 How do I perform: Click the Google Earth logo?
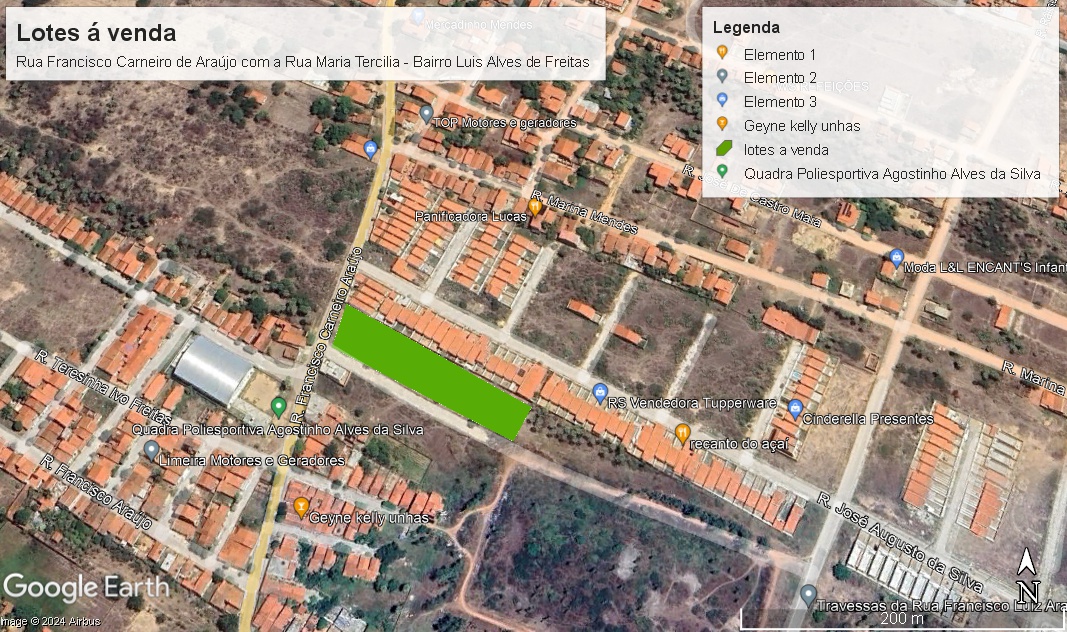86,587
